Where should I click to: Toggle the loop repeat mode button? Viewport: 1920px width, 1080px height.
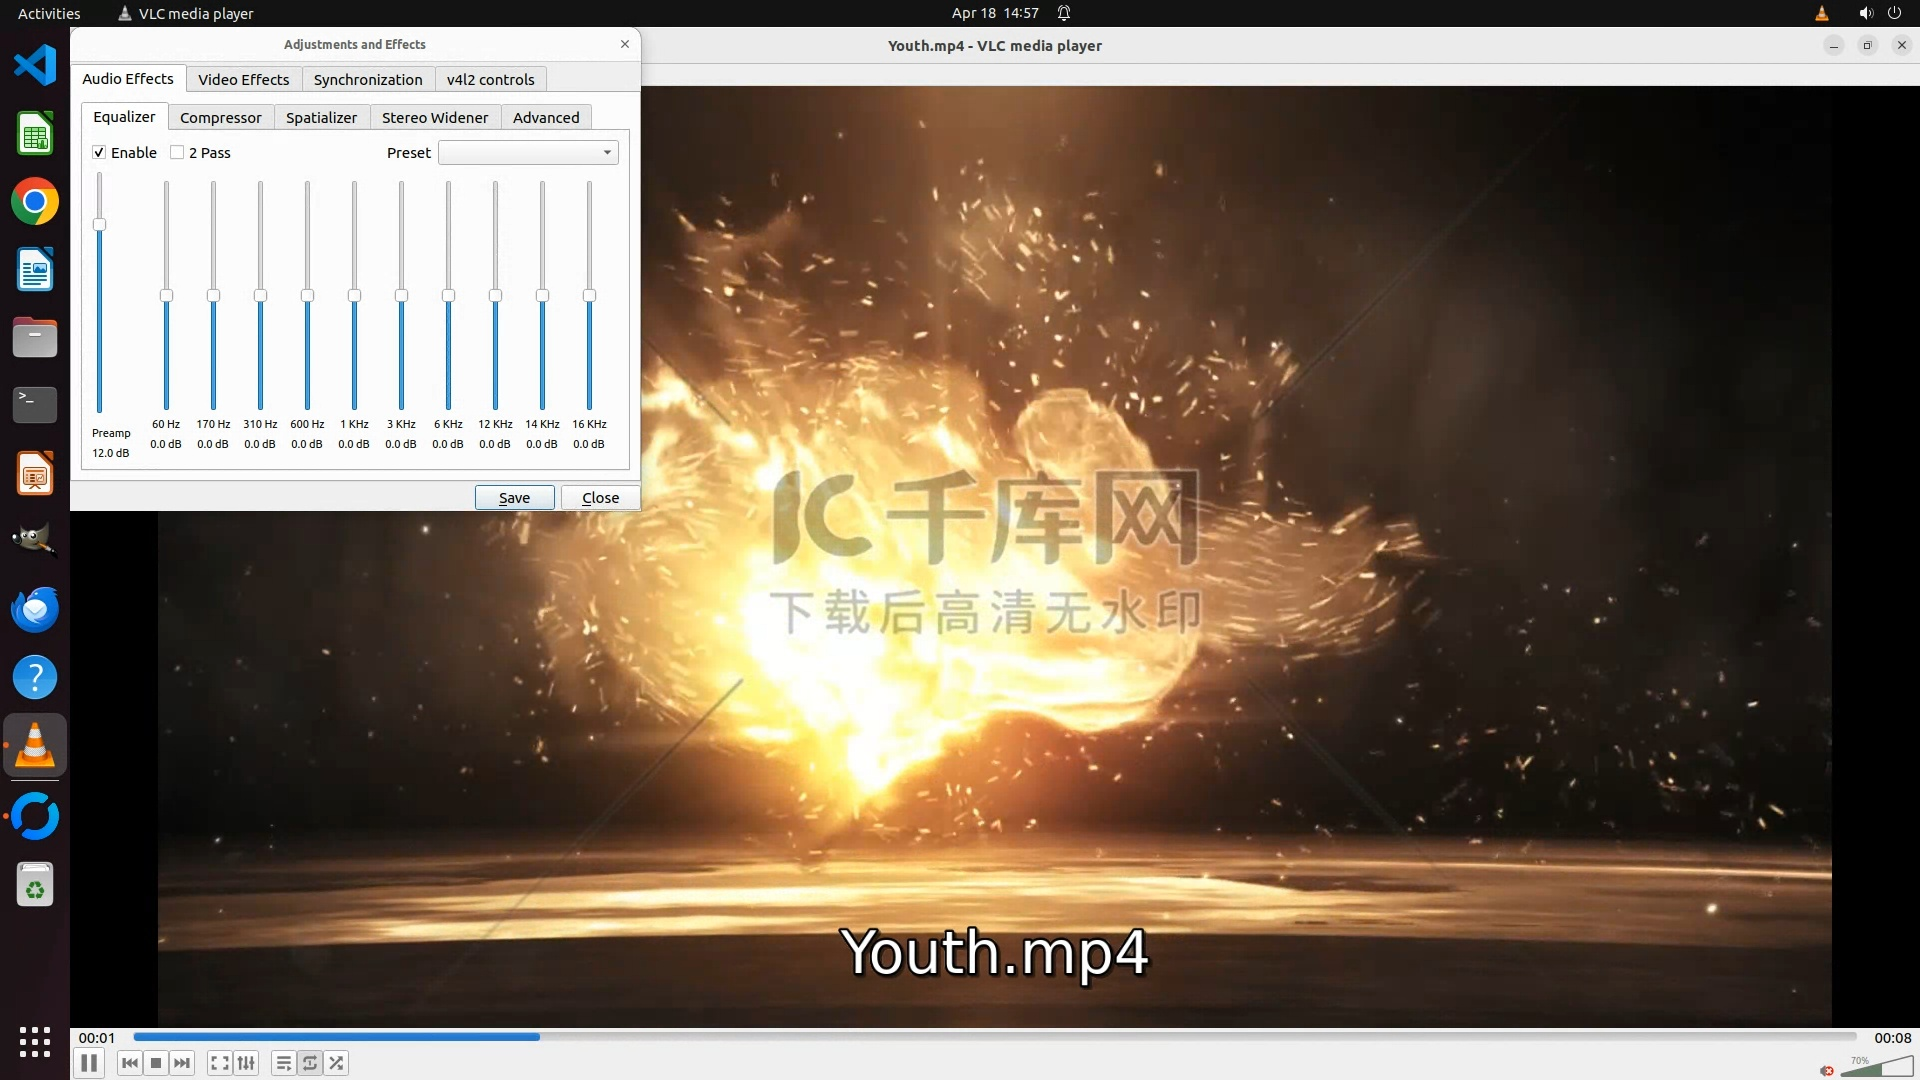click(x=310, y=1063)
